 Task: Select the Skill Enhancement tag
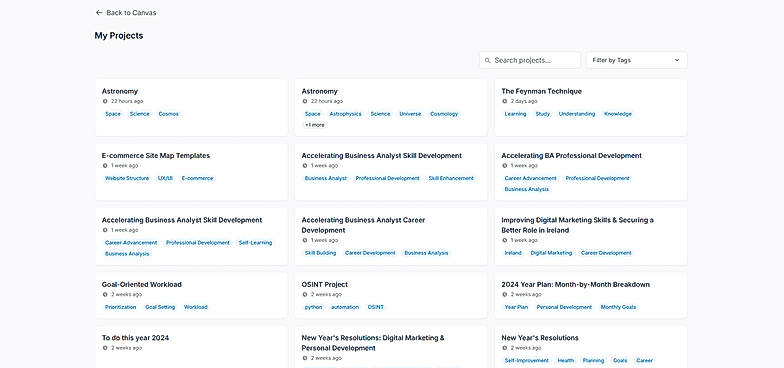451,178
